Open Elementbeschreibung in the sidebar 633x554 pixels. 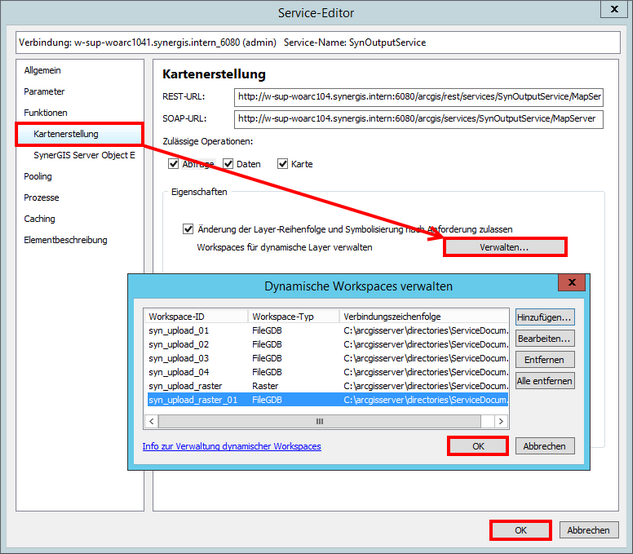click(x=65, y=240)
